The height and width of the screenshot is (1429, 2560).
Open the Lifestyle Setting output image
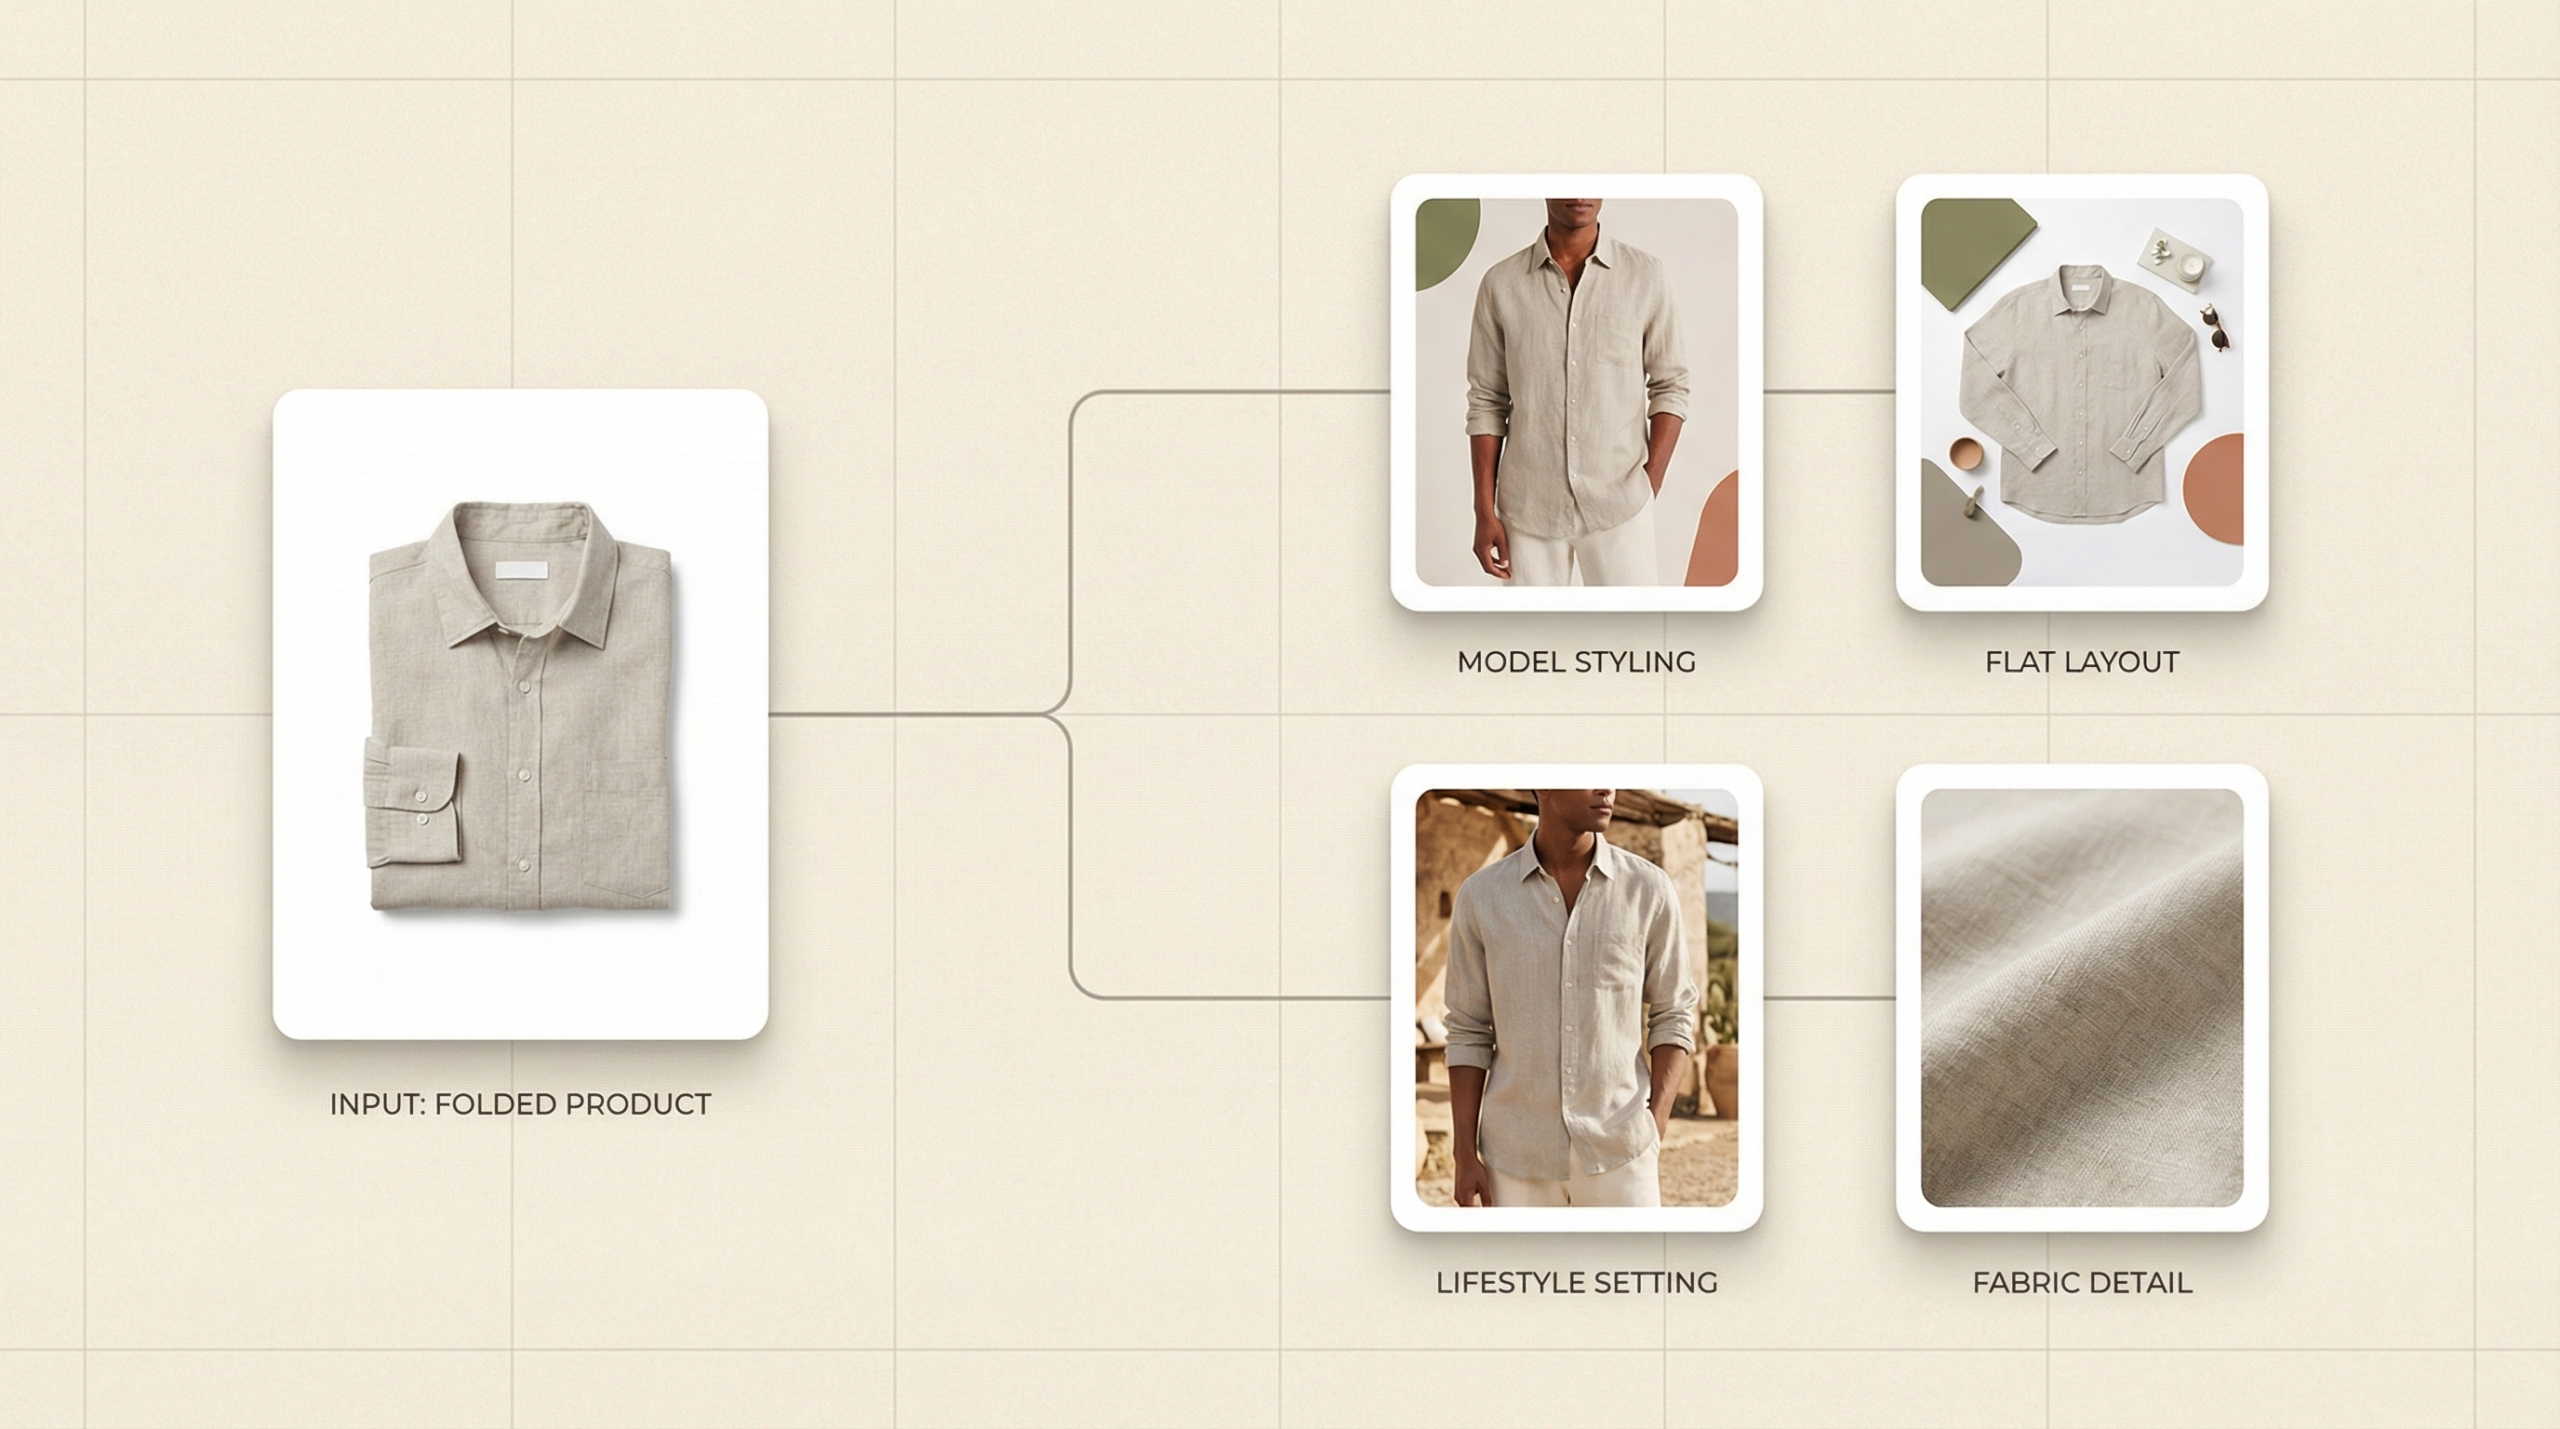(1576, 997)
